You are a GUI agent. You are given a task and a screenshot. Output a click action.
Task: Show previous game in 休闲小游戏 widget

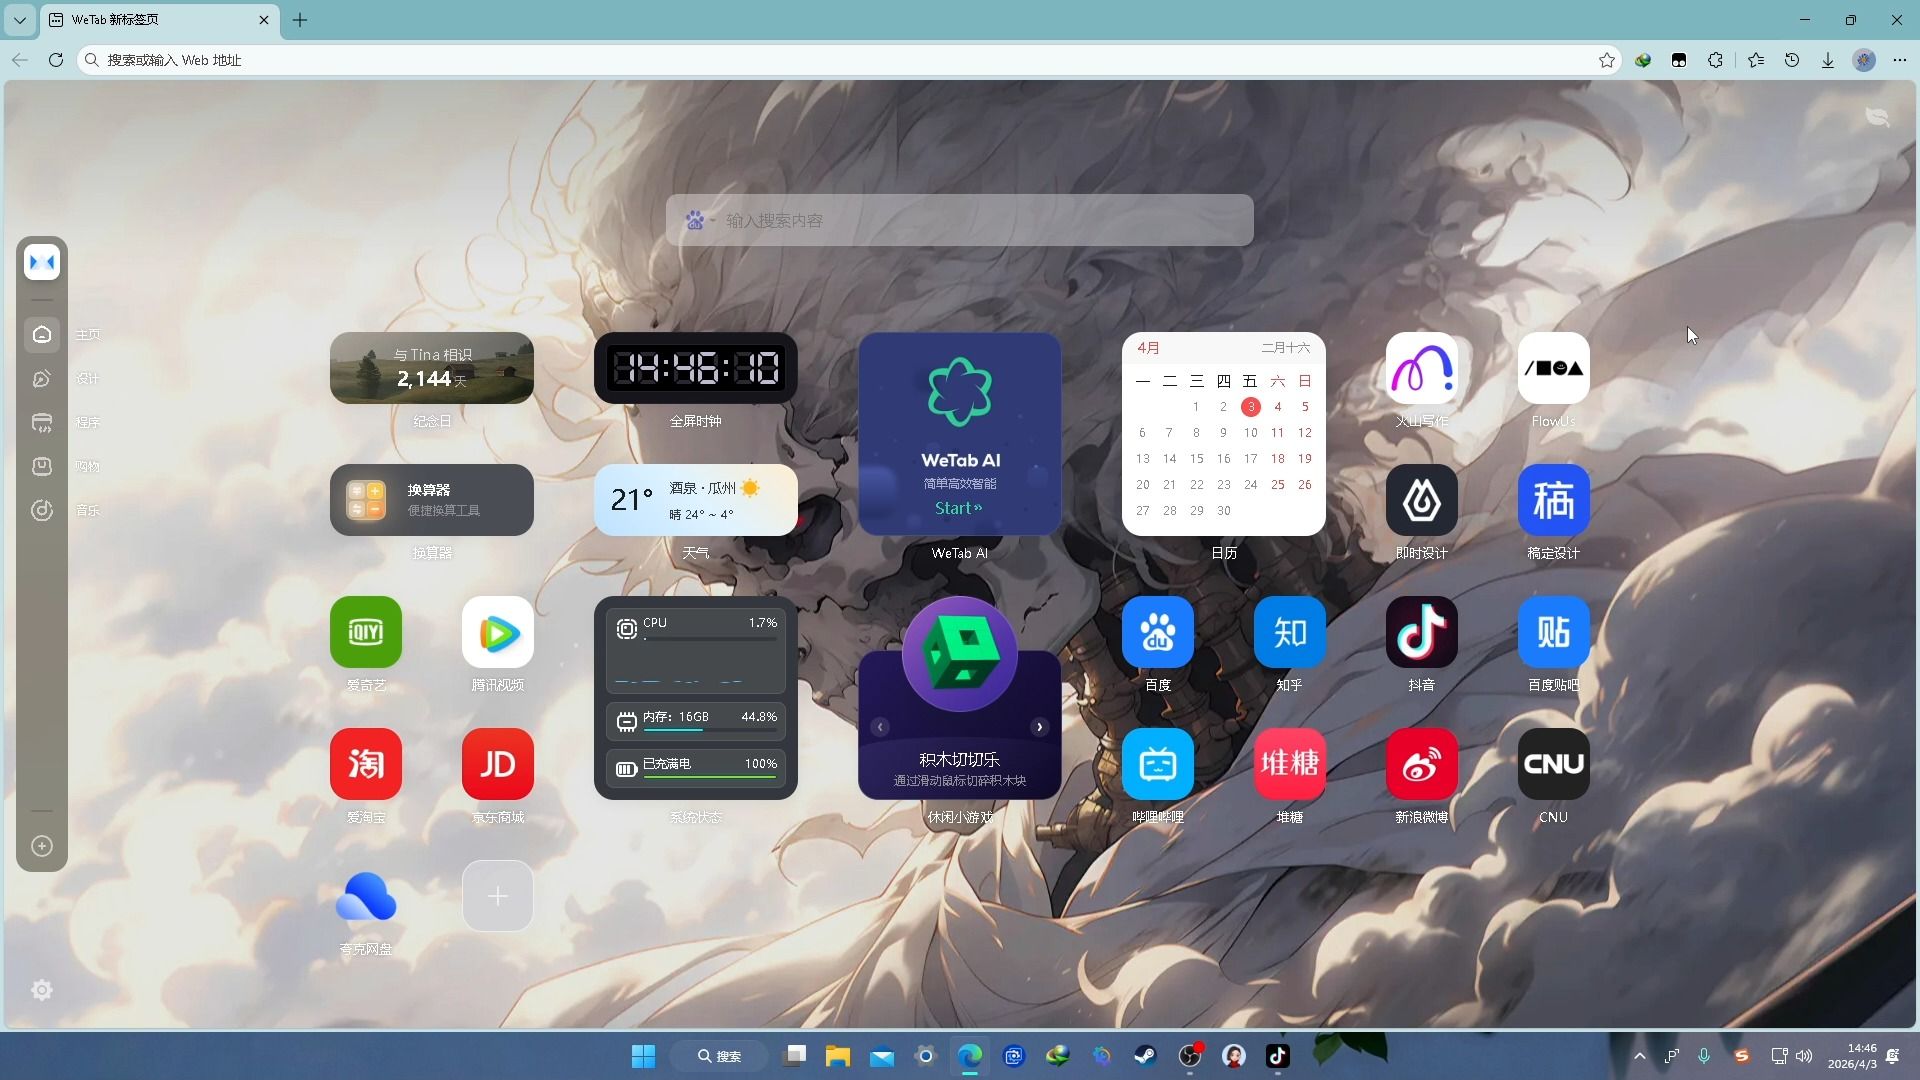tap(880, 727)
